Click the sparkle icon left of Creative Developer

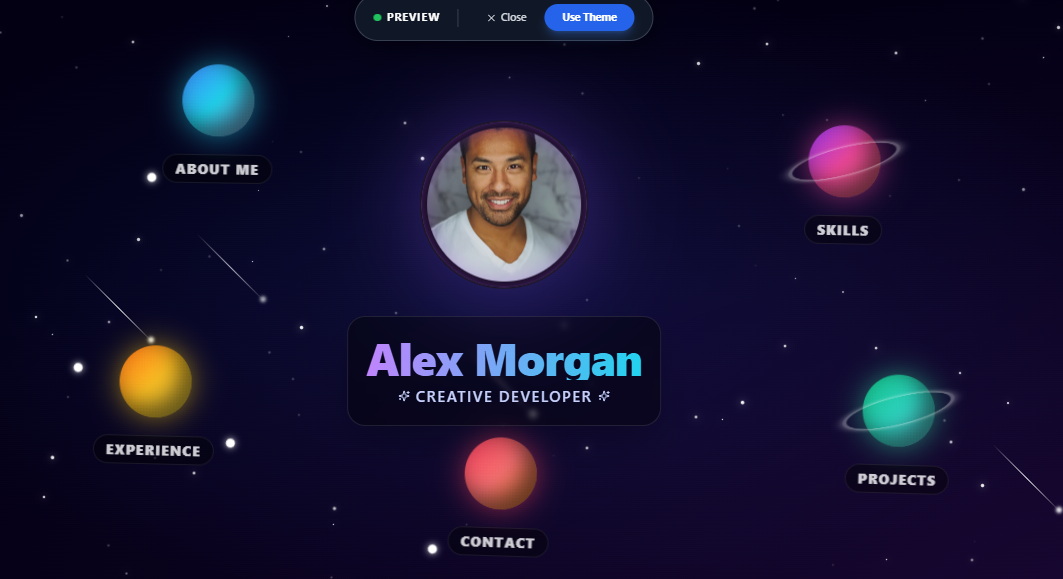pos(404,396)
